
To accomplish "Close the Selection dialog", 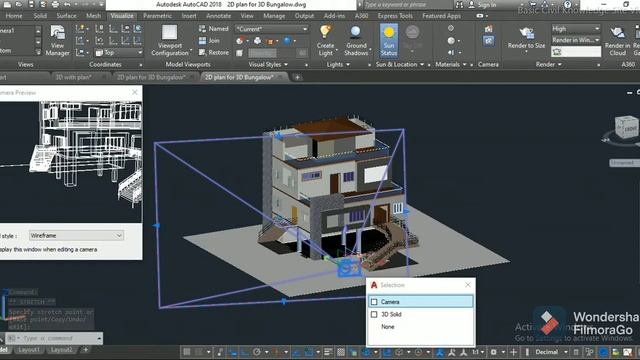I will pos(468,285).
